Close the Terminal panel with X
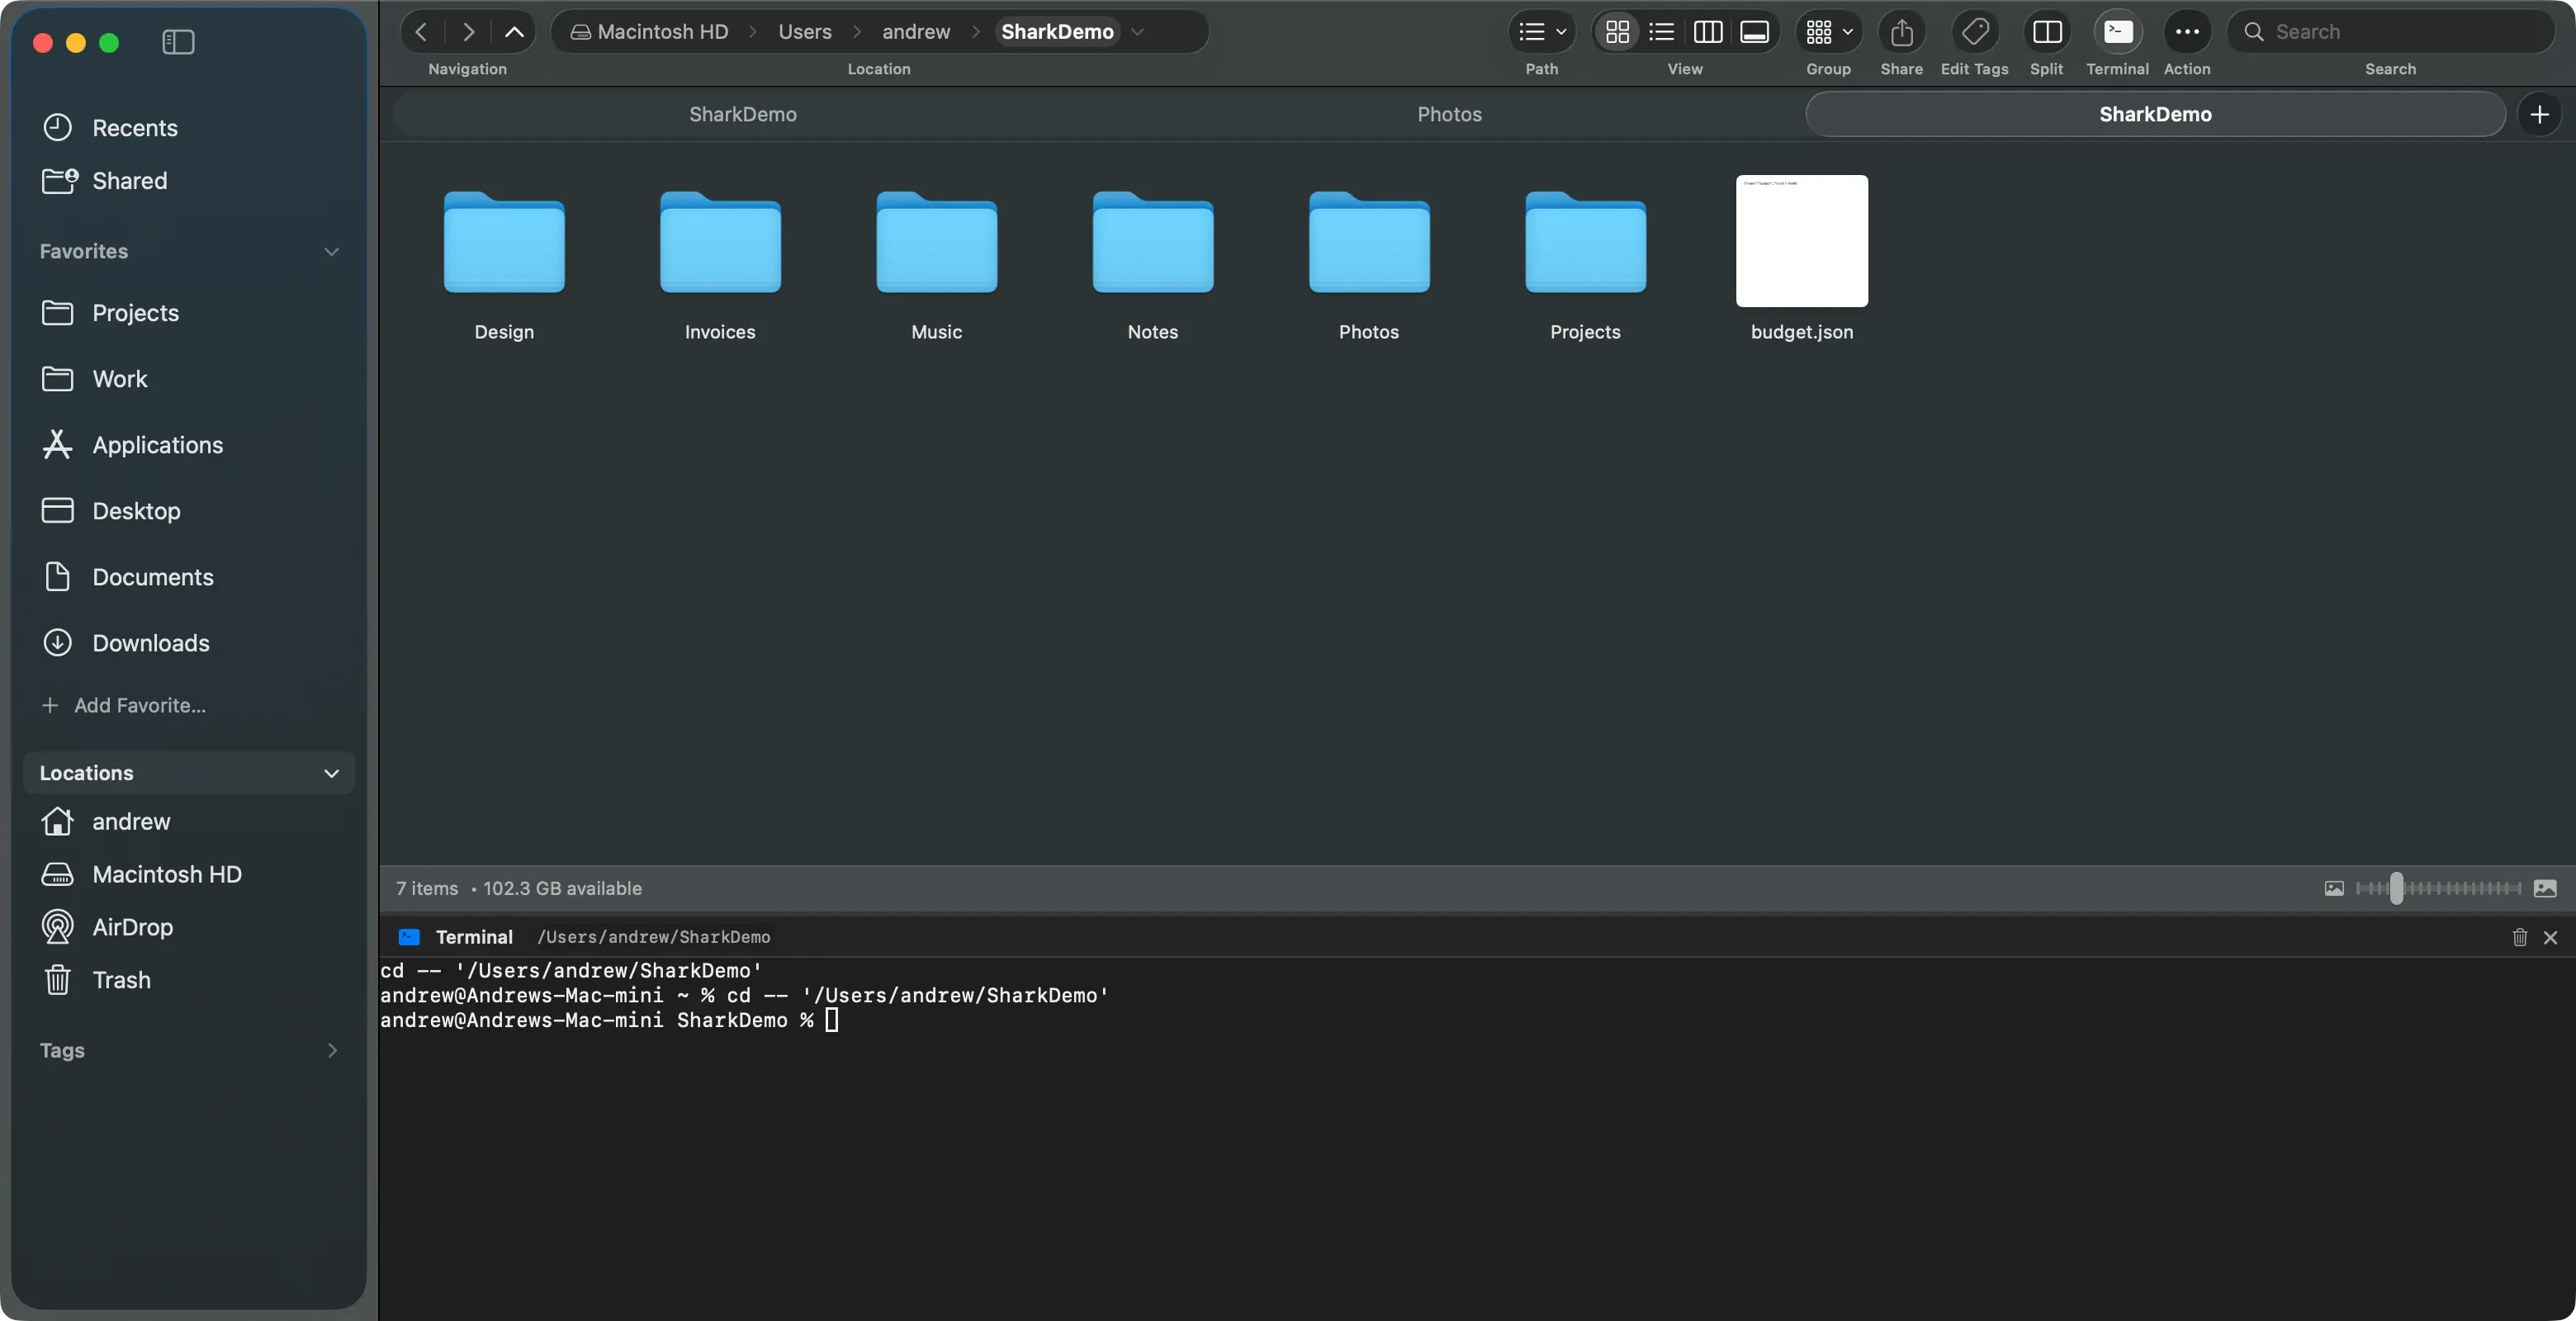 (x=2550, y=937)
